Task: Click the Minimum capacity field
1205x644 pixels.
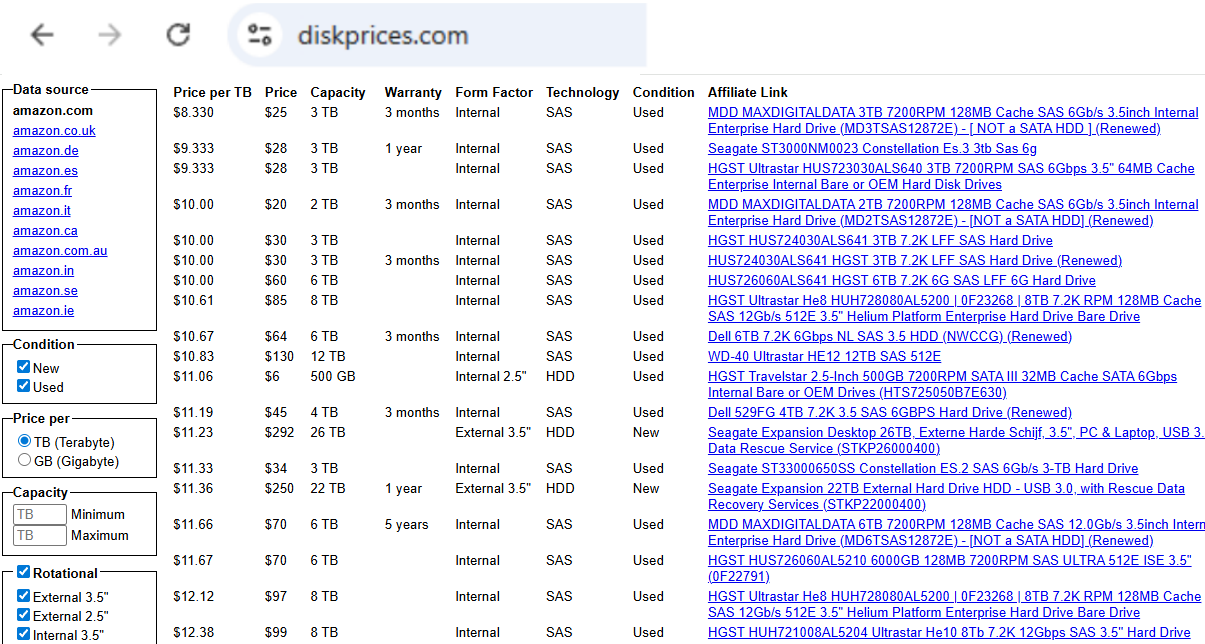Action: [x=40, y=514]
